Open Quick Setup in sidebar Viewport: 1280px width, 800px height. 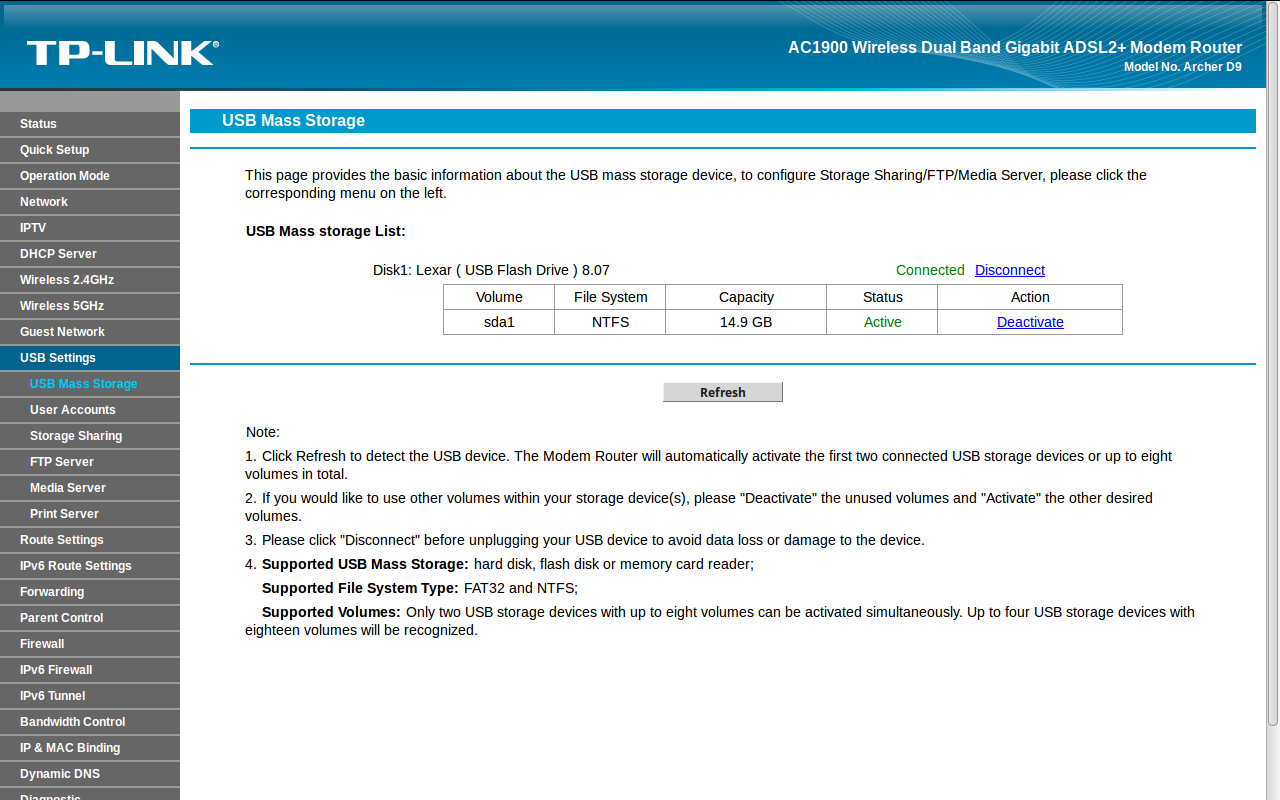point(55,150)
